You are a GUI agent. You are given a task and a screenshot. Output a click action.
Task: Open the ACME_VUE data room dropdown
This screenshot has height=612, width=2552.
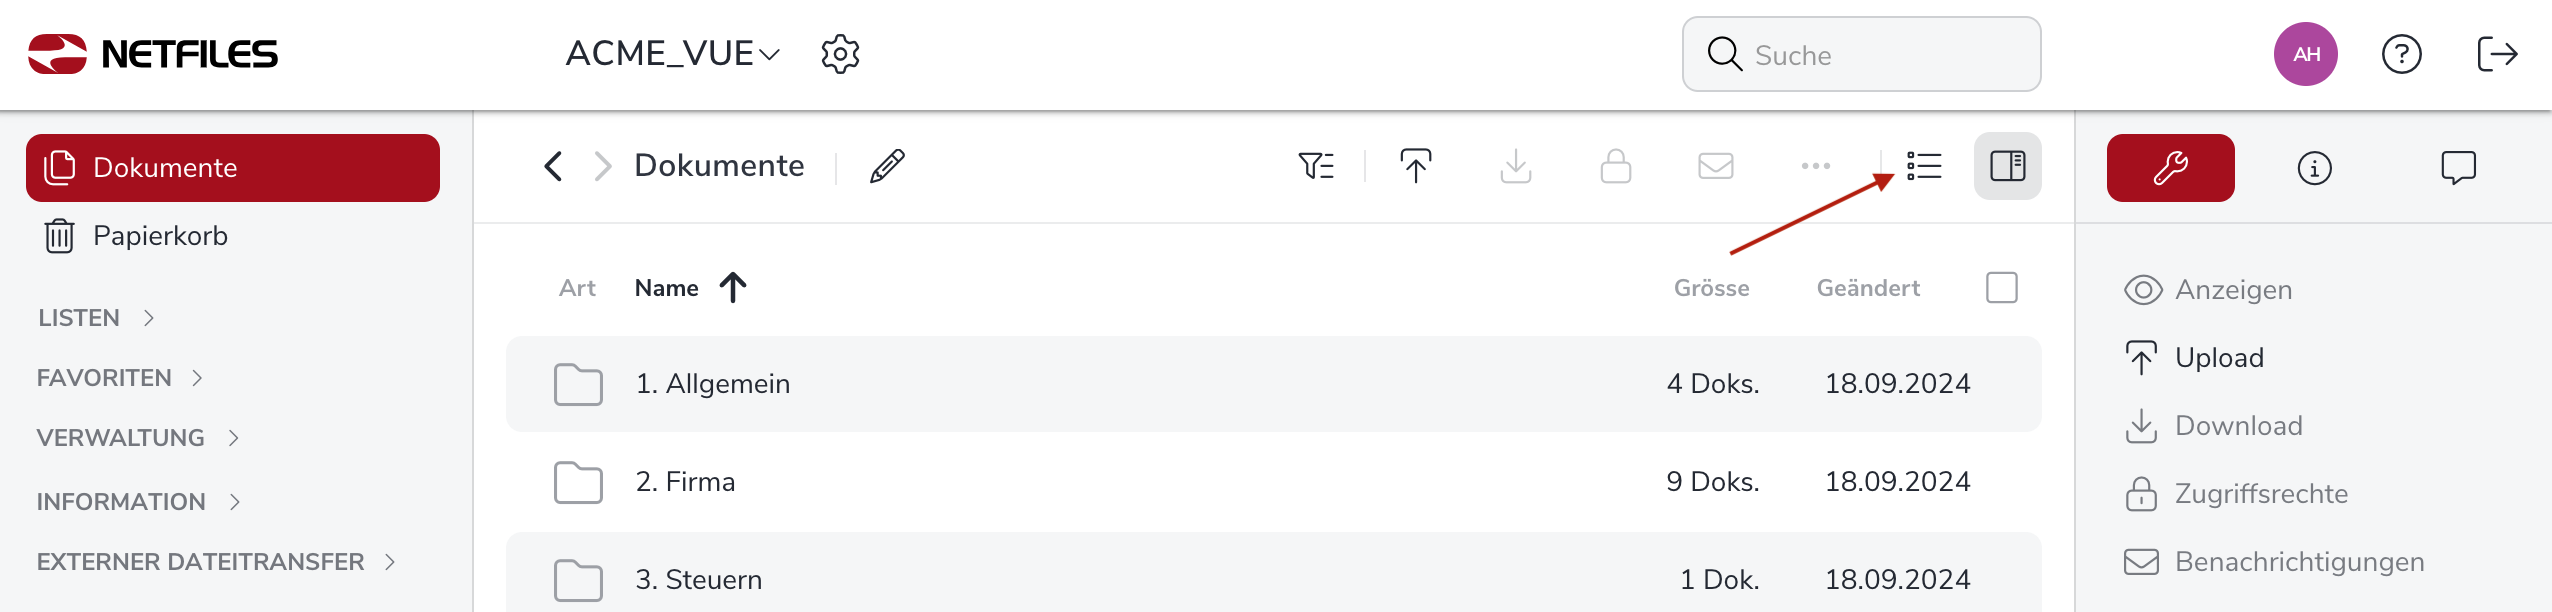(x=672, y=54)
